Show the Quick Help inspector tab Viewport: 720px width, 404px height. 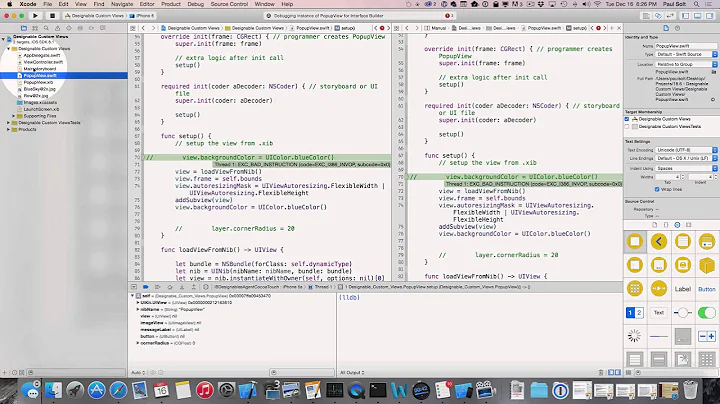(678, 28)
